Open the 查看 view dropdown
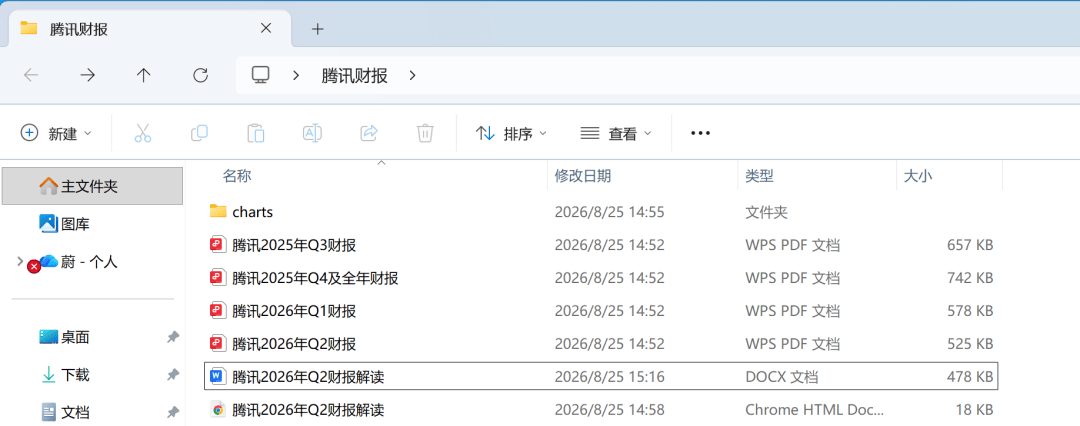This screenshot has width=1080, height=426. 616,133
